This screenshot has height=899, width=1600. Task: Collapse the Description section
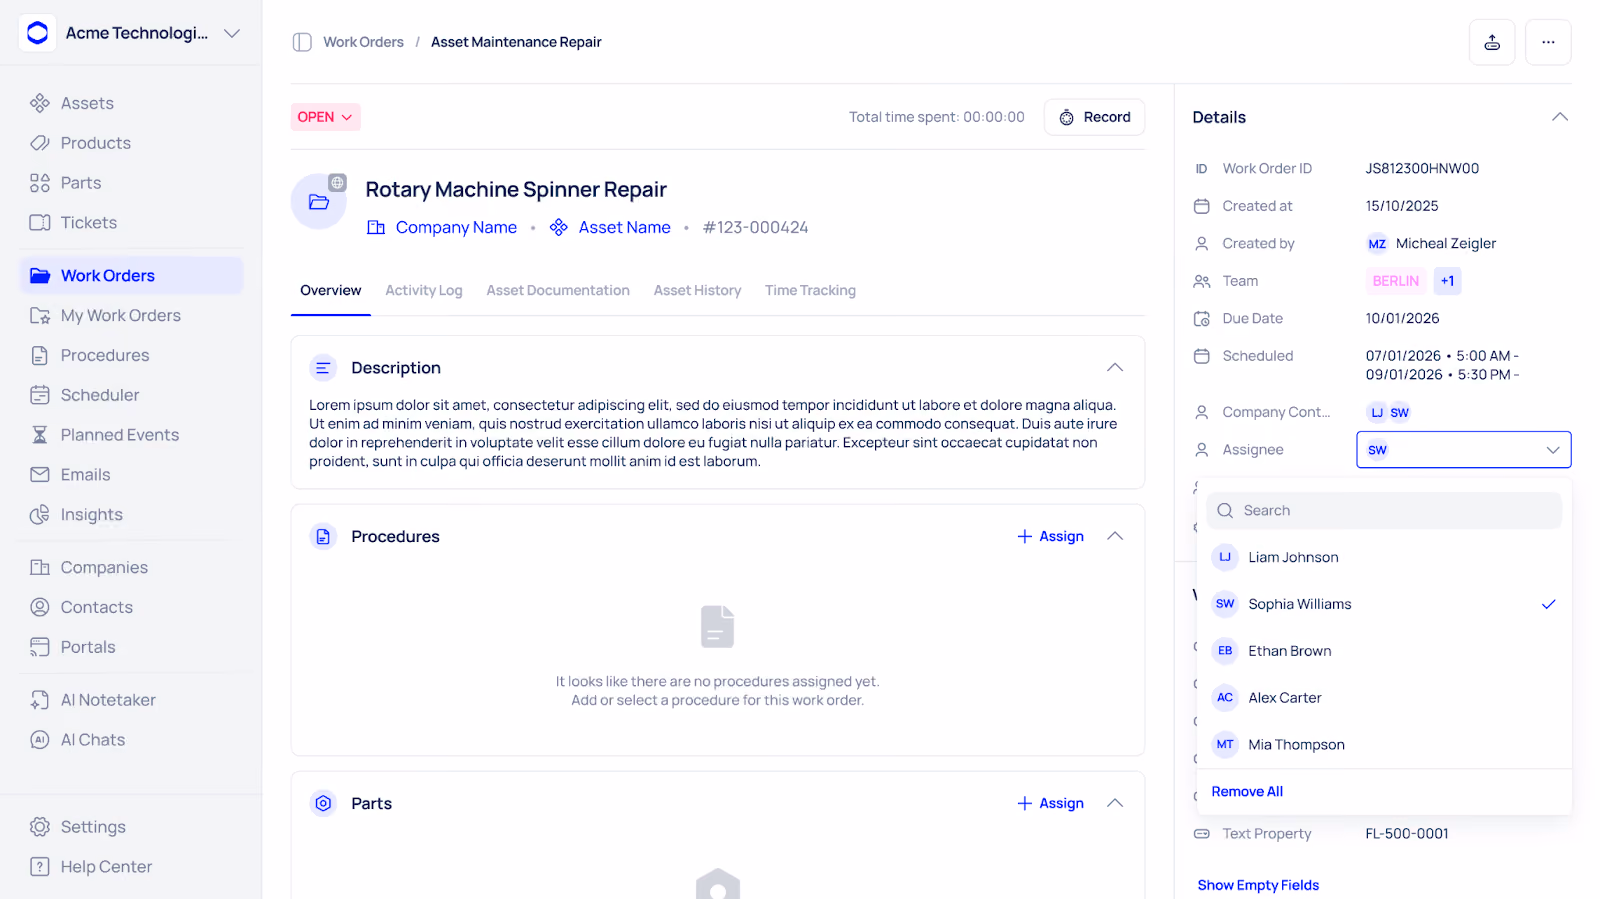click(1115, 368)
